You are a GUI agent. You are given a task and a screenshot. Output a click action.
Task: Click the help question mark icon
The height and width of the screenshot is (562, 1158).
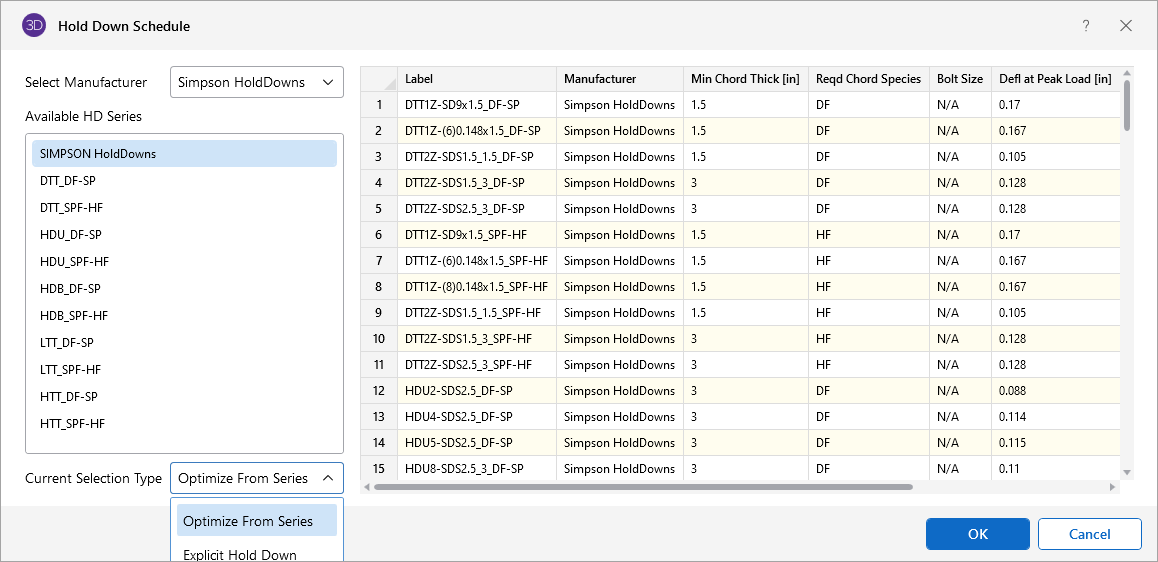(1086, 26)
